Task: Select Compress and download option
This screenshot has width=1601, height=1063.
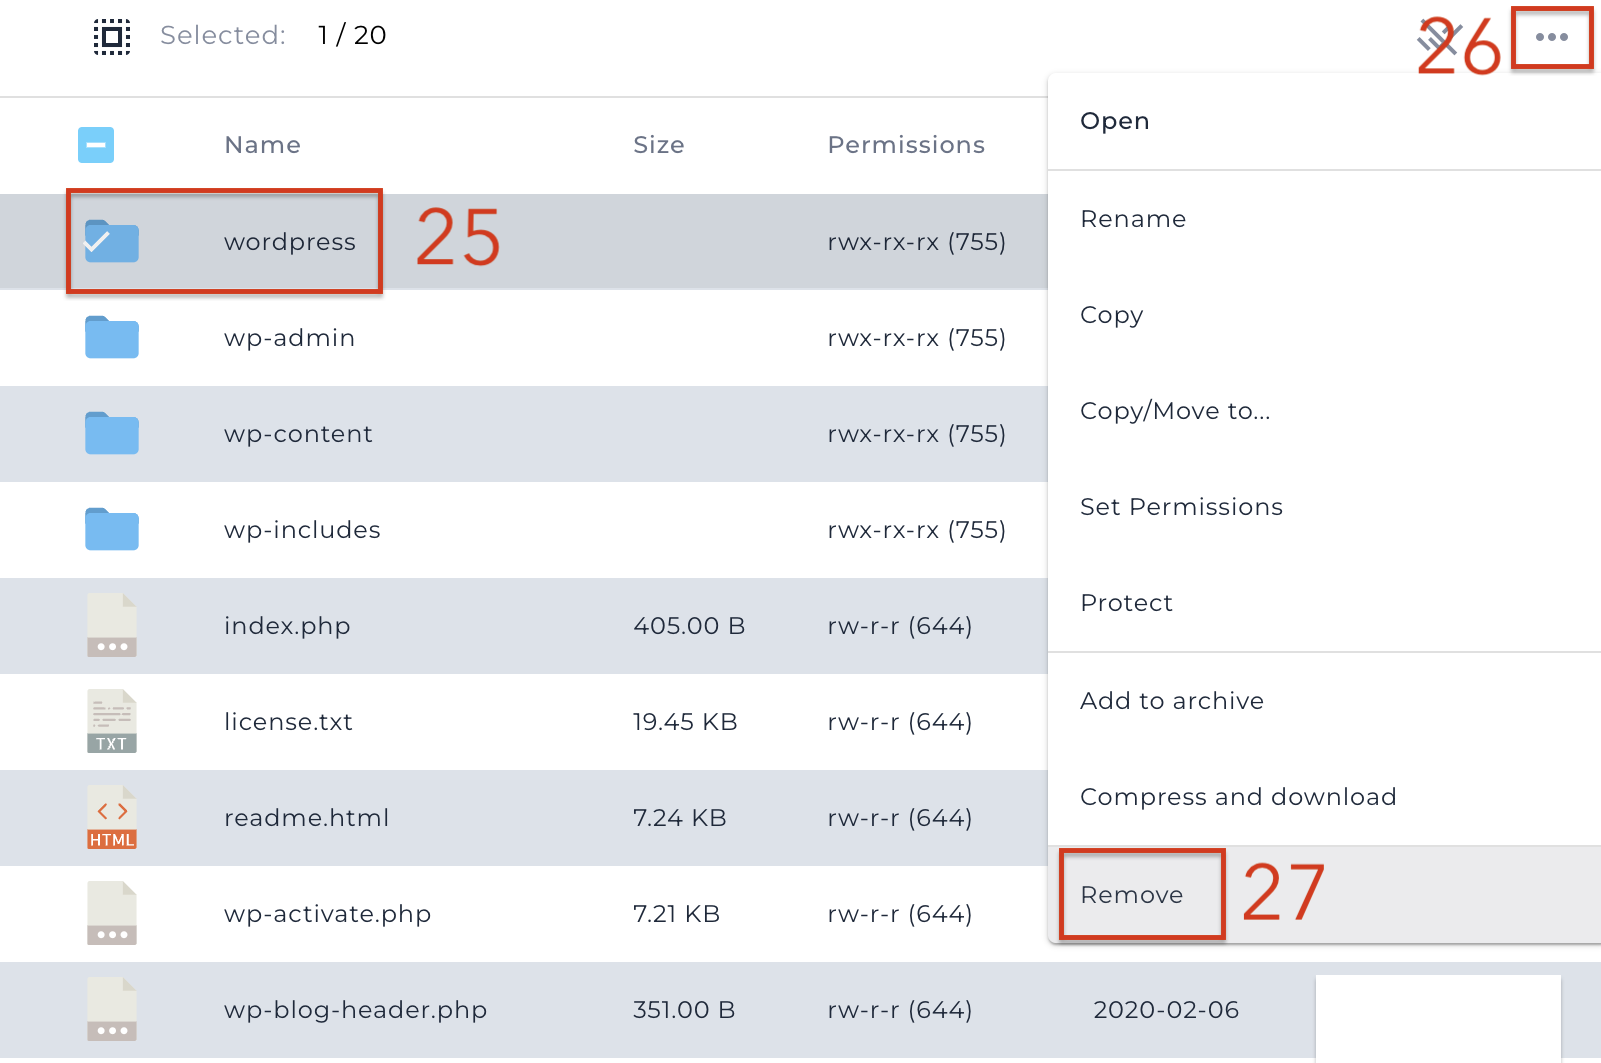Action: (x=1238, y=797)
